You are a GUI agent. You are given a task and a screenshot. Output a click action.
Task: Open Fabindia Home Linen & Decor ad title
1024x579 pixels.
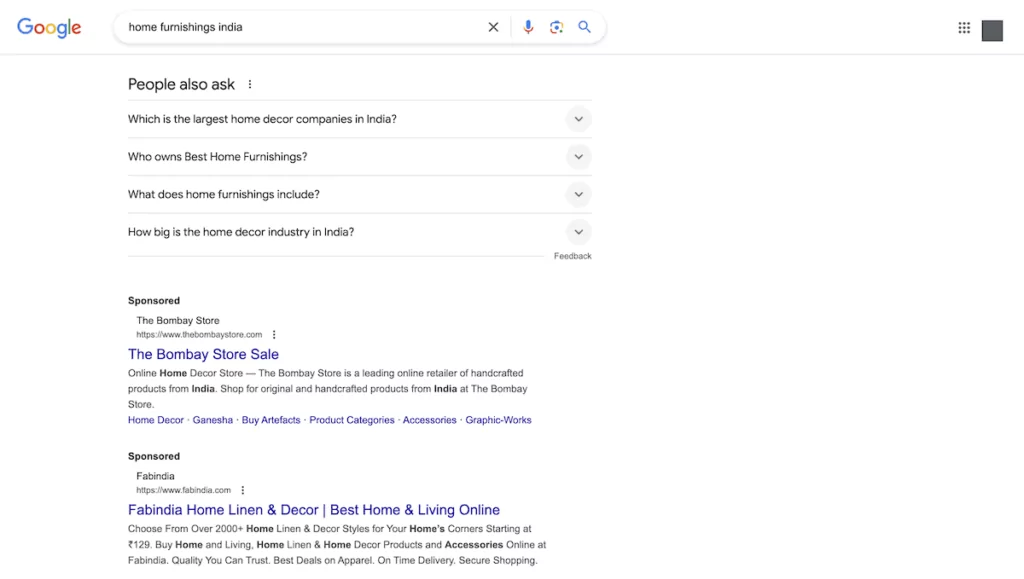[313, 509]
